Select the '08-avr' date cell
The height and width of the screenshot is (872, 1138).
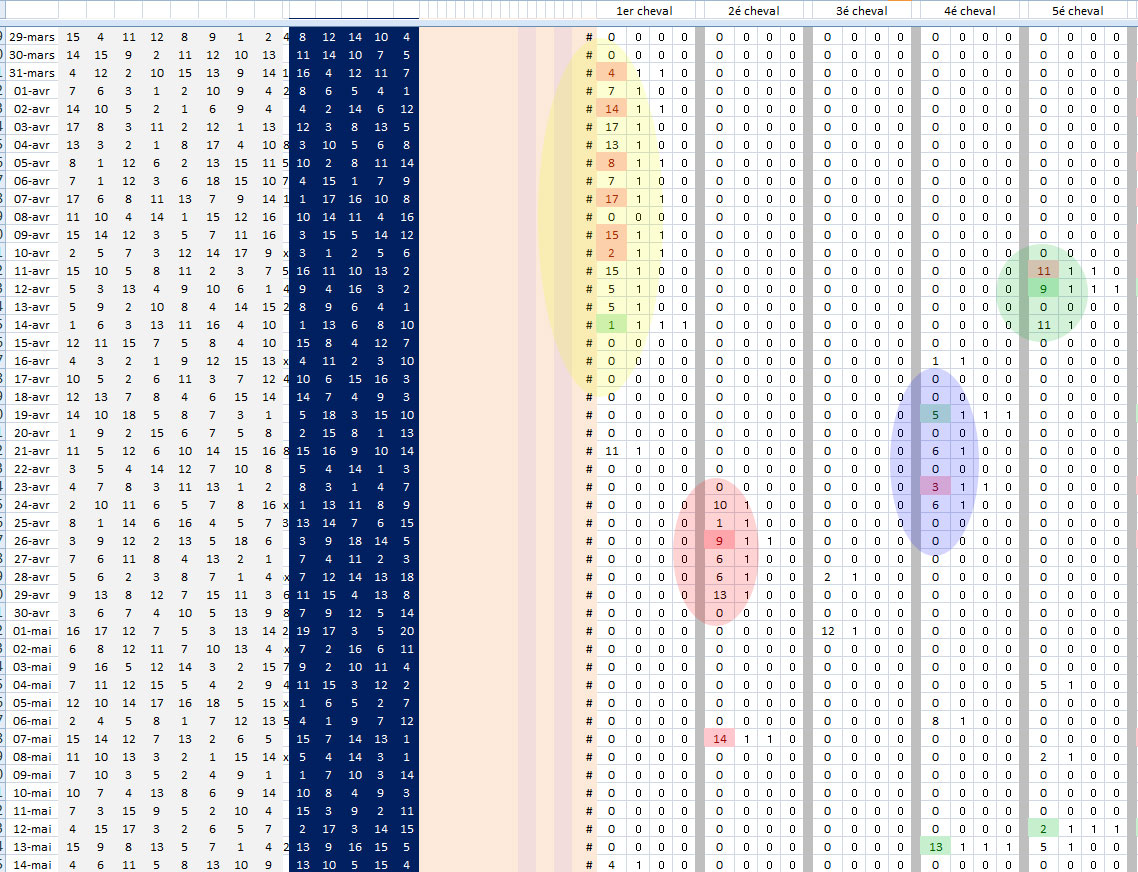[x=32, y=217]
